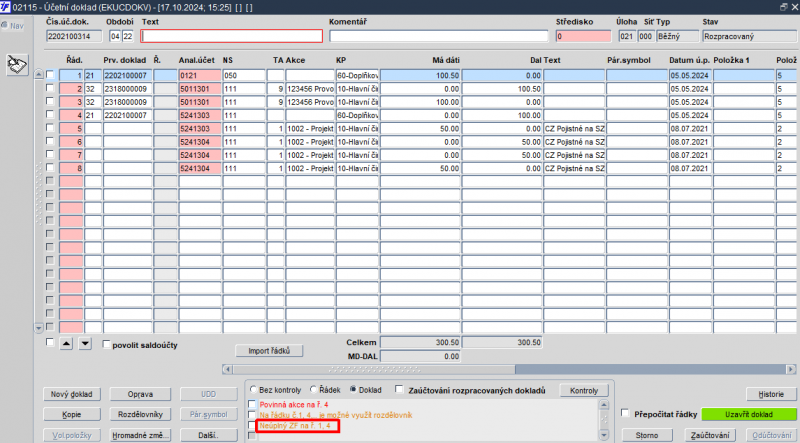This screenshot has height=443, width=800.
Task: Click the Nový doklad button
Action: click(72, 394)
